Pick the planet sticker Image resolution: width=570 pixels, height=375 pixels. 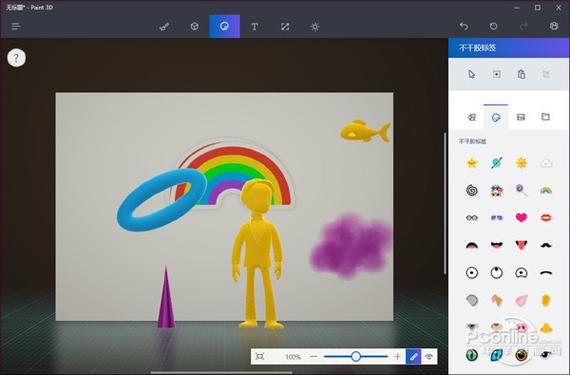click(497, 163)
